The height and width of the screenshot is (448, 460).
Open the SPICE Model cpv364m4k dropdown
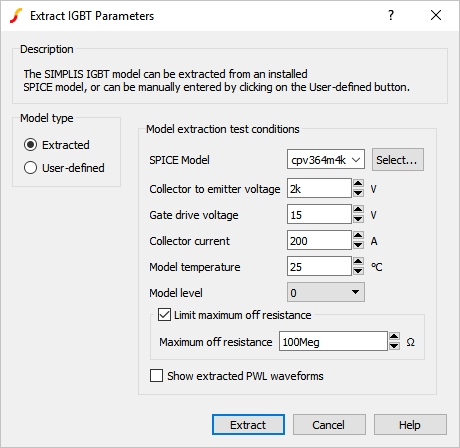click(x=326, y=160)
